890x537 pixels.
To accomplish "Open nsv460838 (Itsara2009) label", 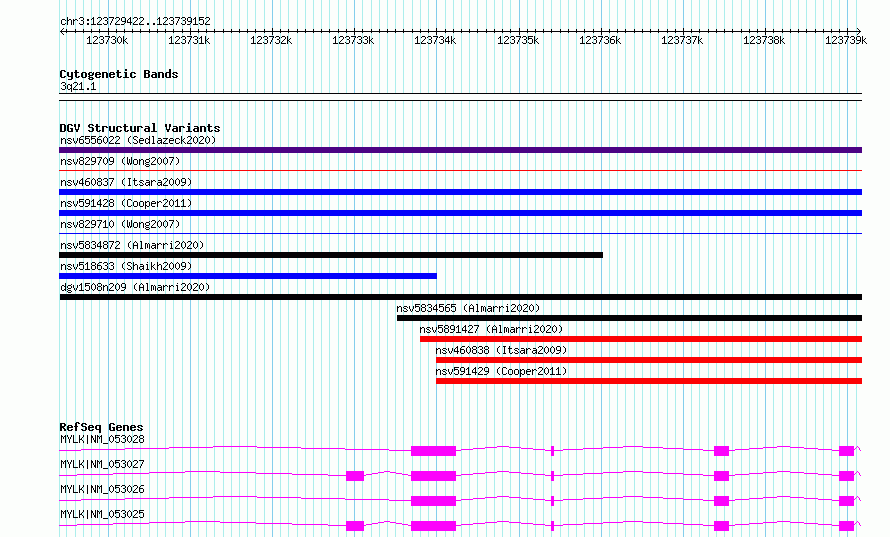I will tap(501, 350).
